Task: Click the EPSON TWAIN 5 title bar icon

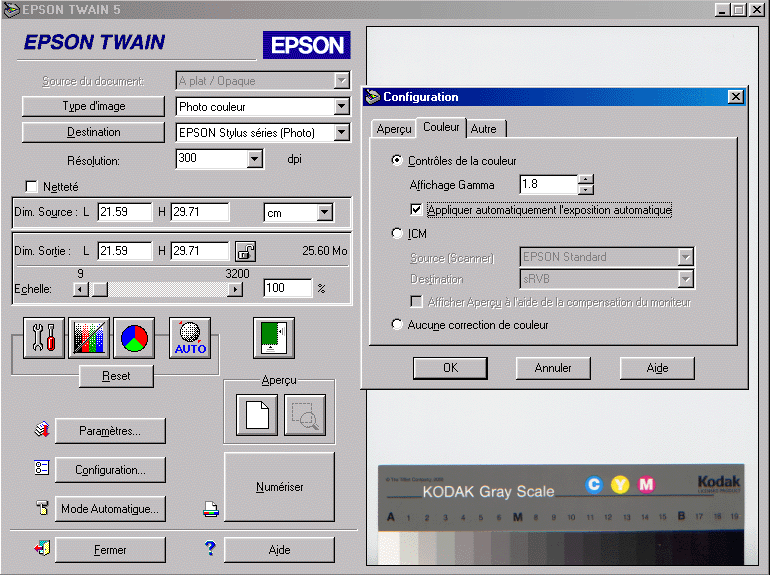Action: tap(11, 9)
